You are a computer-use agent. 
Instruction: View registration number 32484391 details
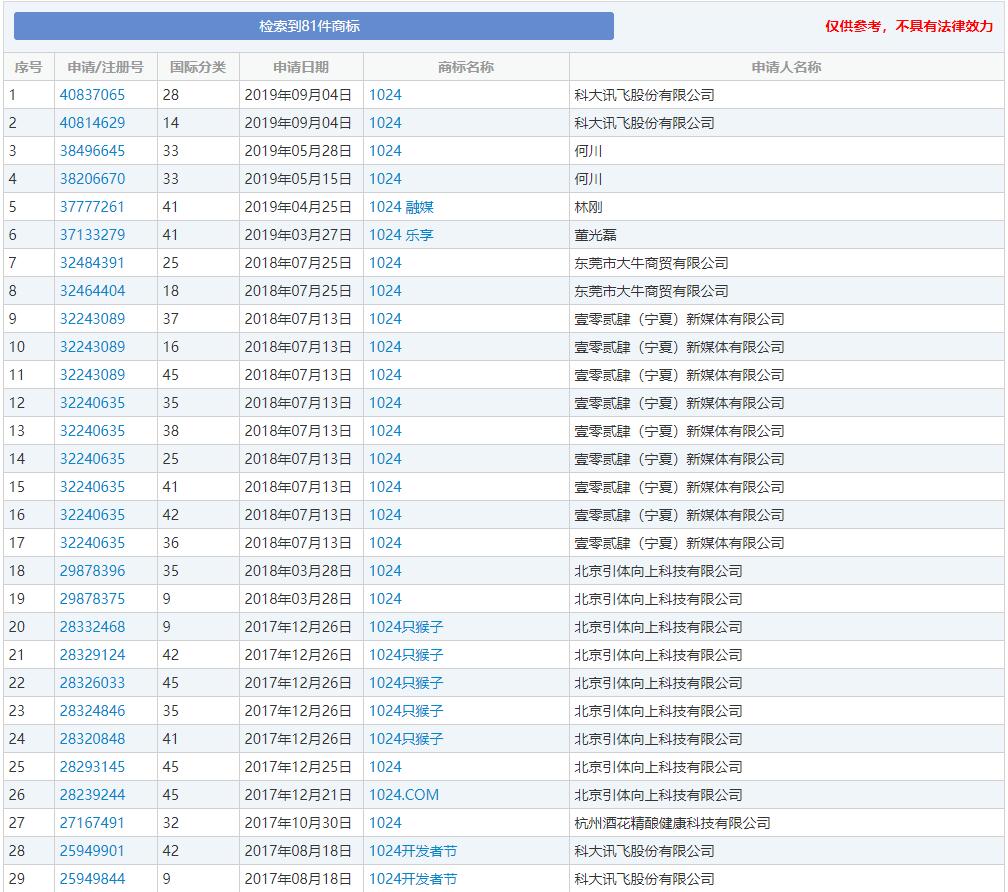coord(92,263)
